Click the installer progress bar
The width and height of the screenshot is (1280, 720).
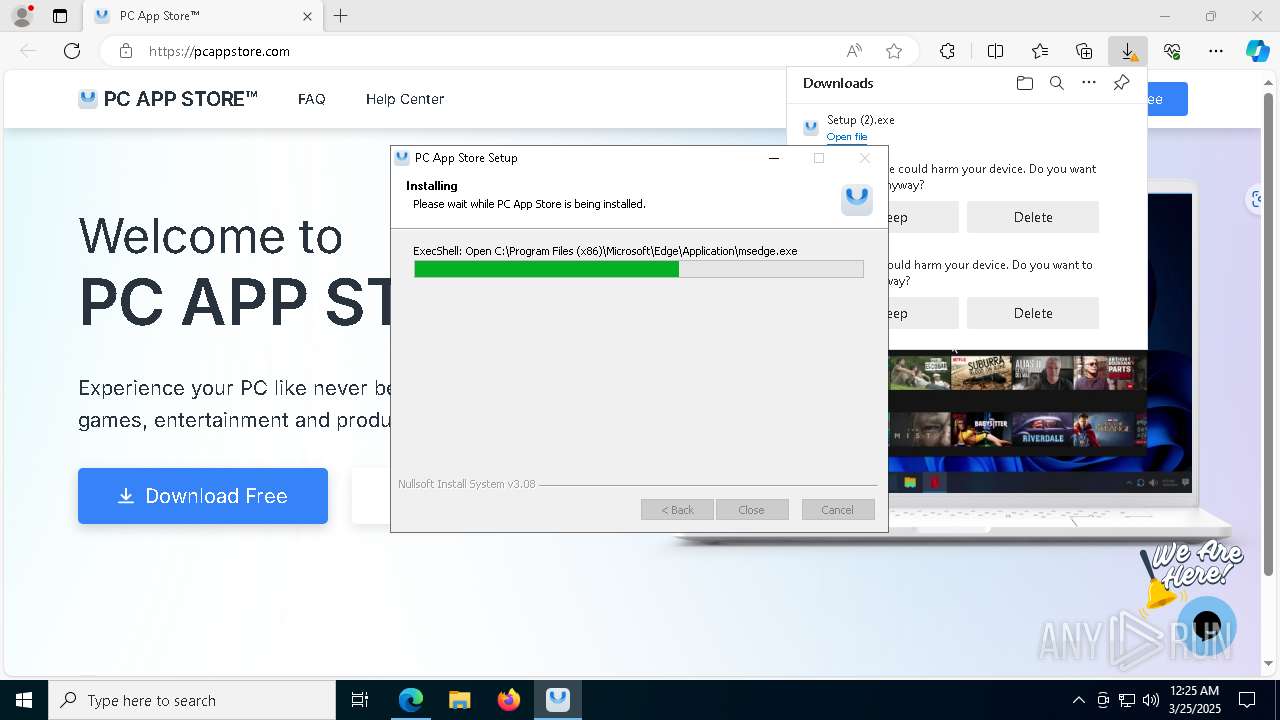[x=639, y=269]
